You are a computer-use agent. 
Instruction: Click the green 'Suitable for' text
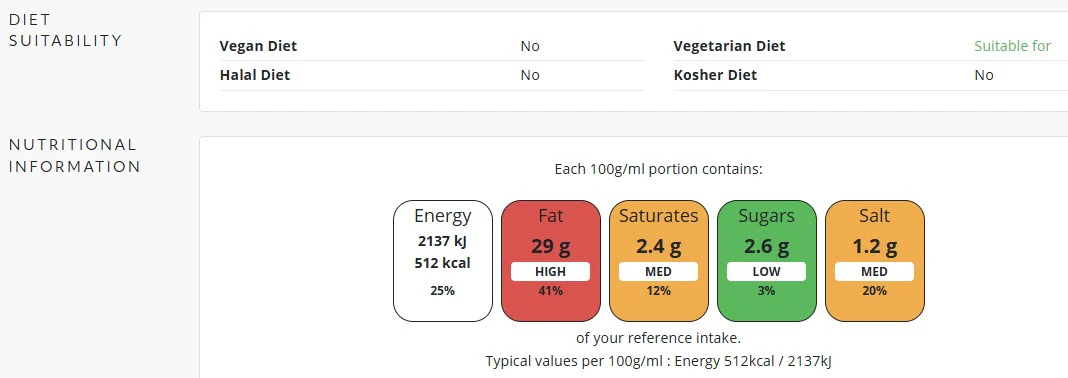1012,46
